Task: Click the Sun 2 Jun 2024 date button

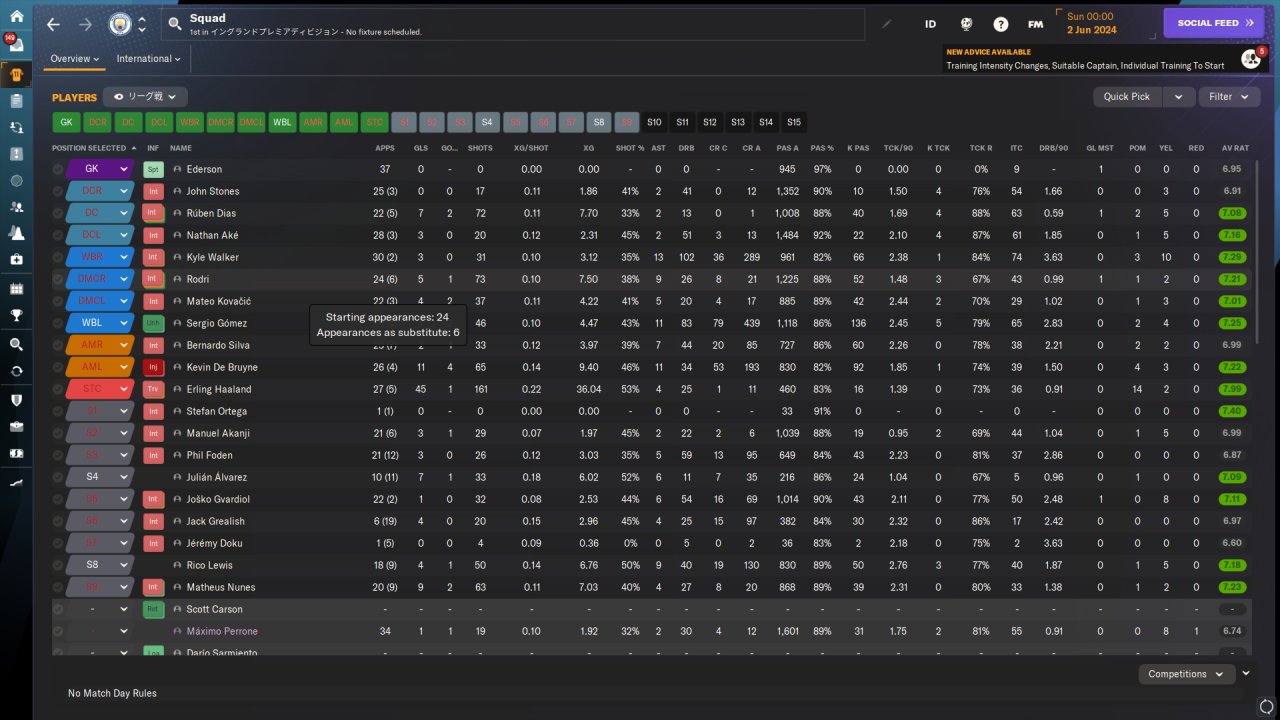Action: pyautogui.click(x=1104, y=23)
